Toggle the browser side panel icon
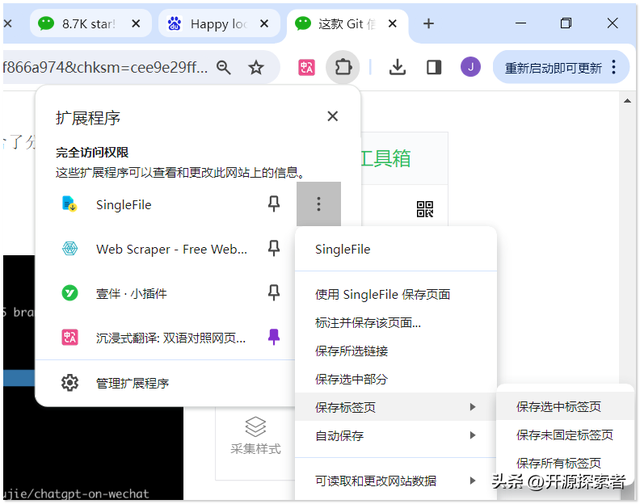 [x=434, y=67]
